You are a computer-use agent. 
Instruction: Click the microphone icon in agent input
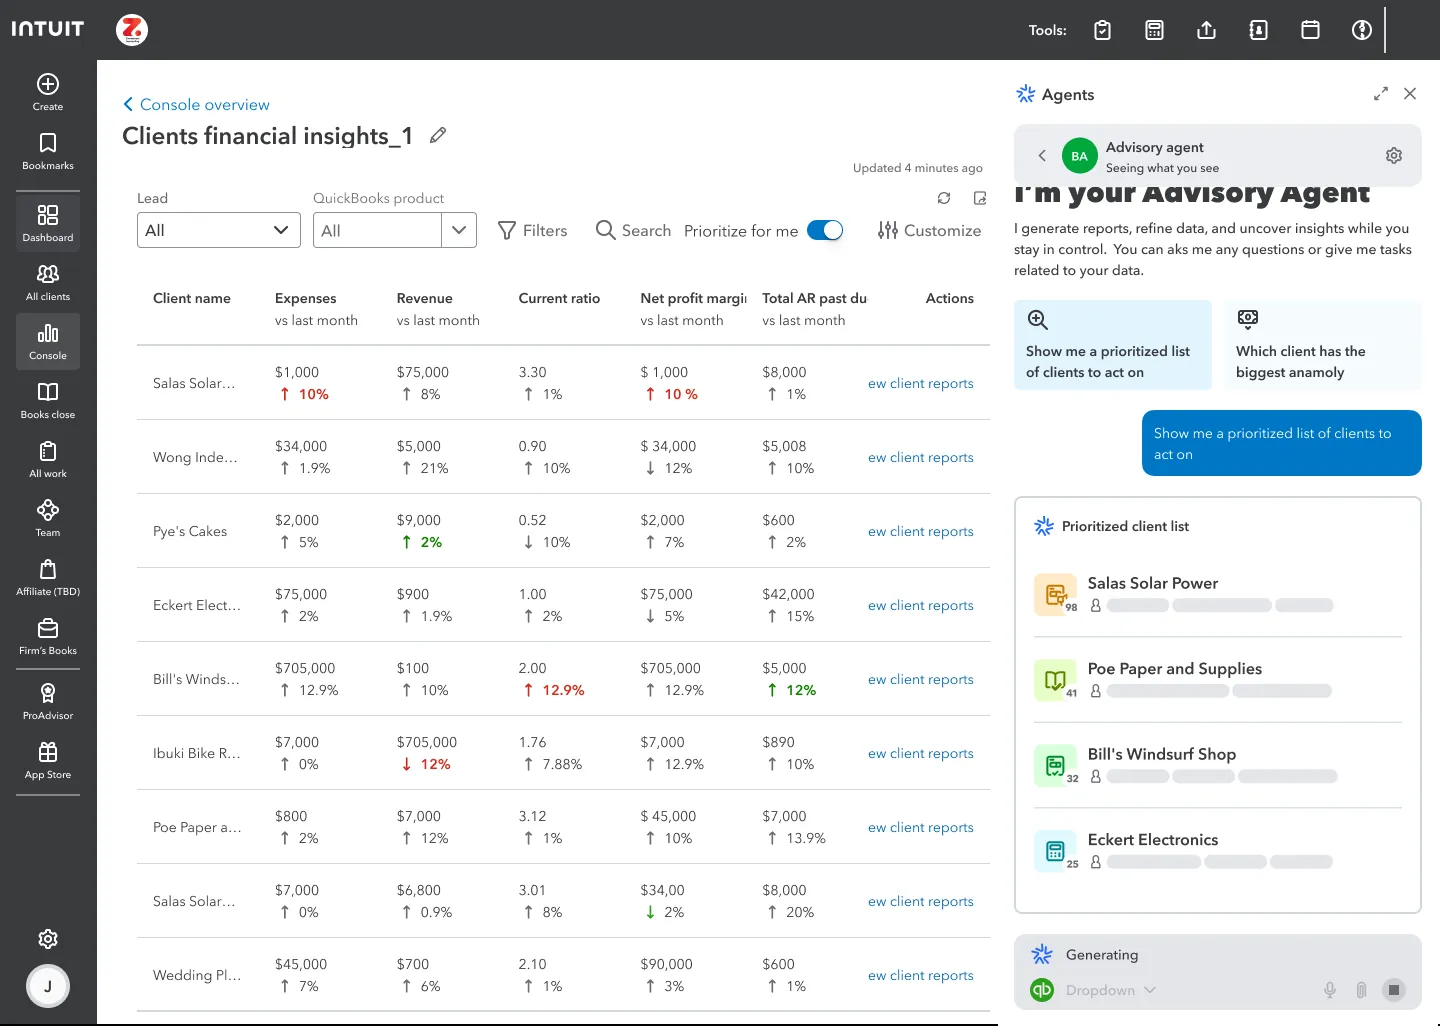coord(1330,990)
